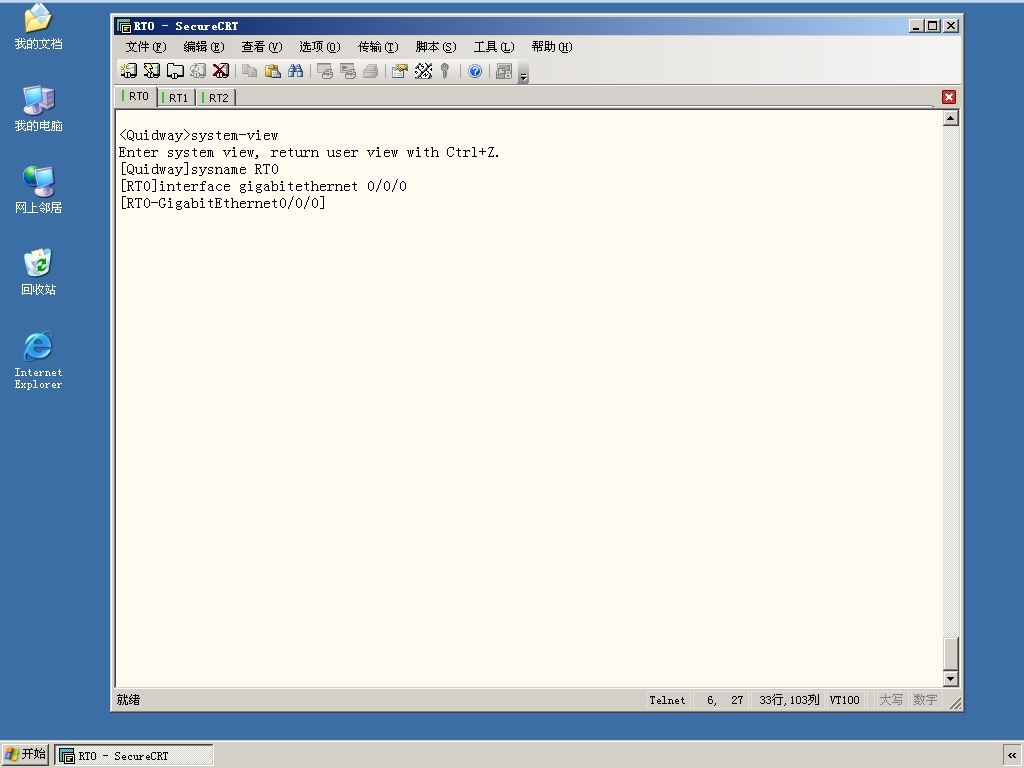
Task: Click the scrollbar down arrow
Action: pos(951,679)
